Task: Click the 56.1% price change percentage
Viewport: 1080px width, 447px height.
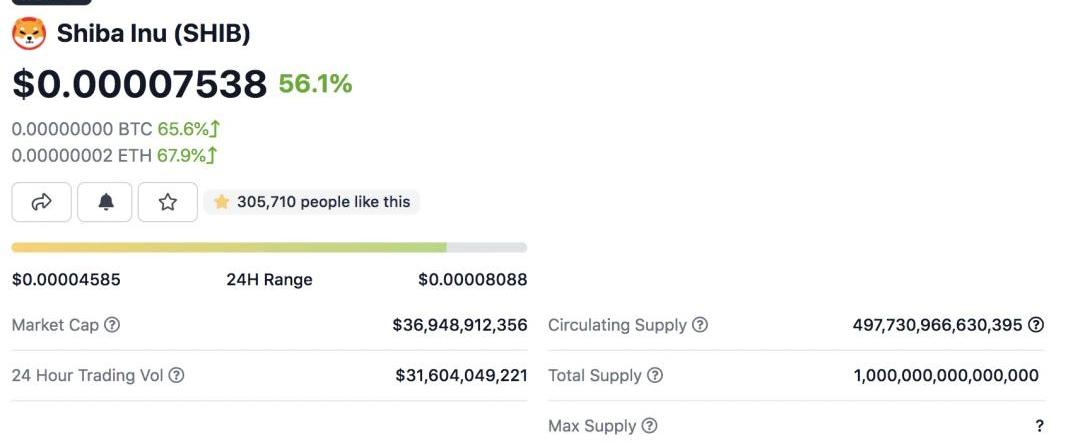Action: coord(315,84)
